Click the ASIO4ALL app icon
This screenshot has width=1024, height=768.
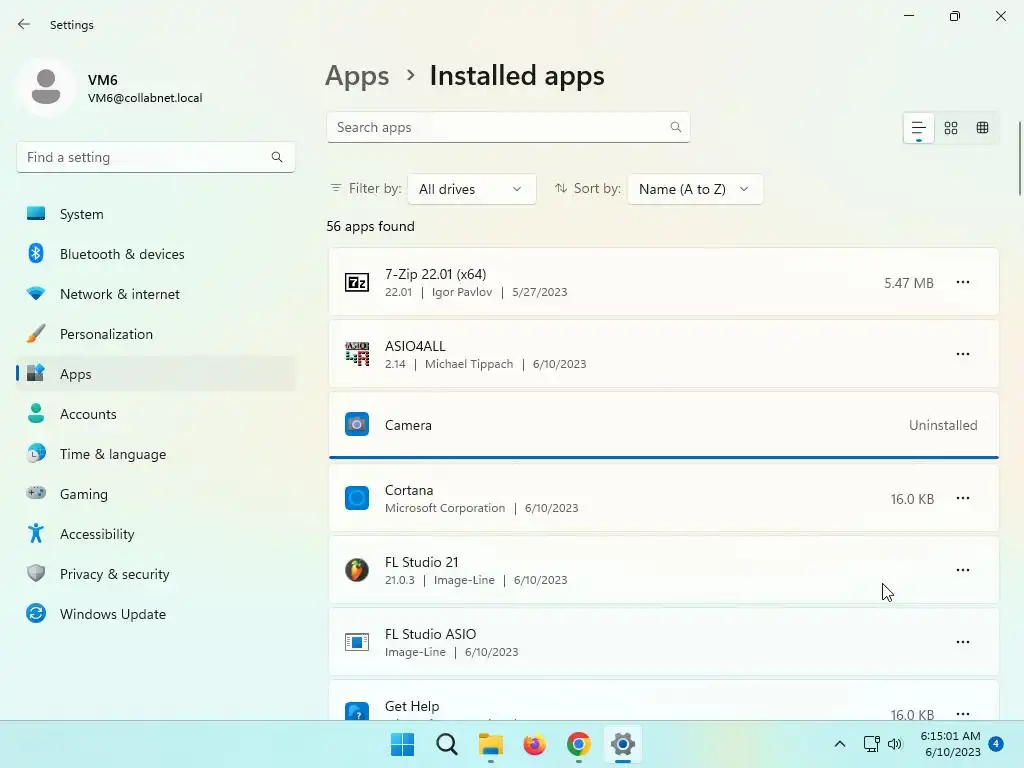coord(357,354)
